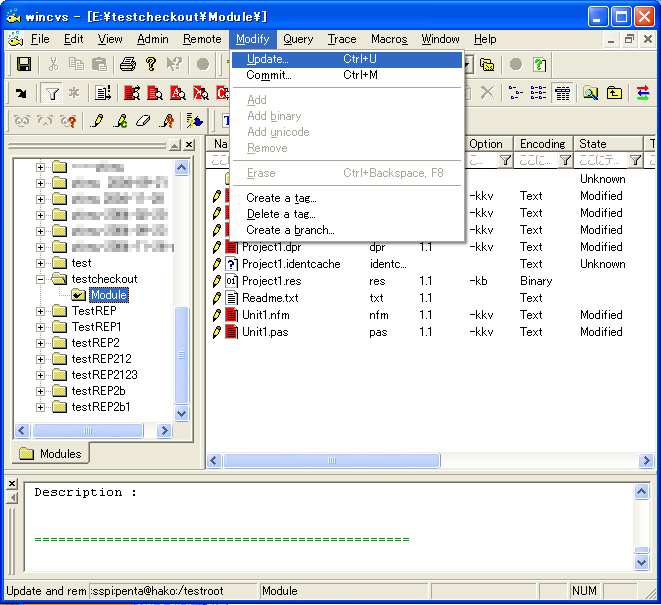Viewport: 661px width, 605px height.
Task: Select the Readme.txt file
Action: click(x=270, y=298)
